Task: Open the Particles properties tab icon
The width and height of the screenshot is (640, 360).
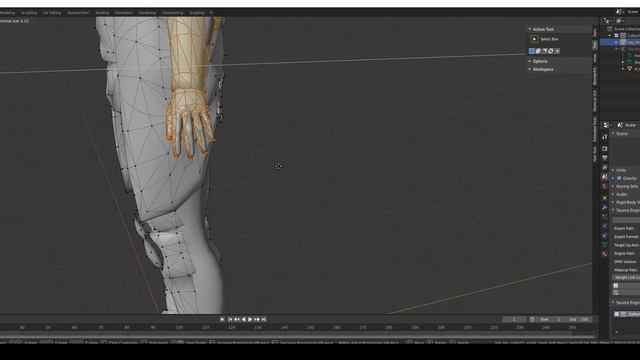Action: (604, 217)
